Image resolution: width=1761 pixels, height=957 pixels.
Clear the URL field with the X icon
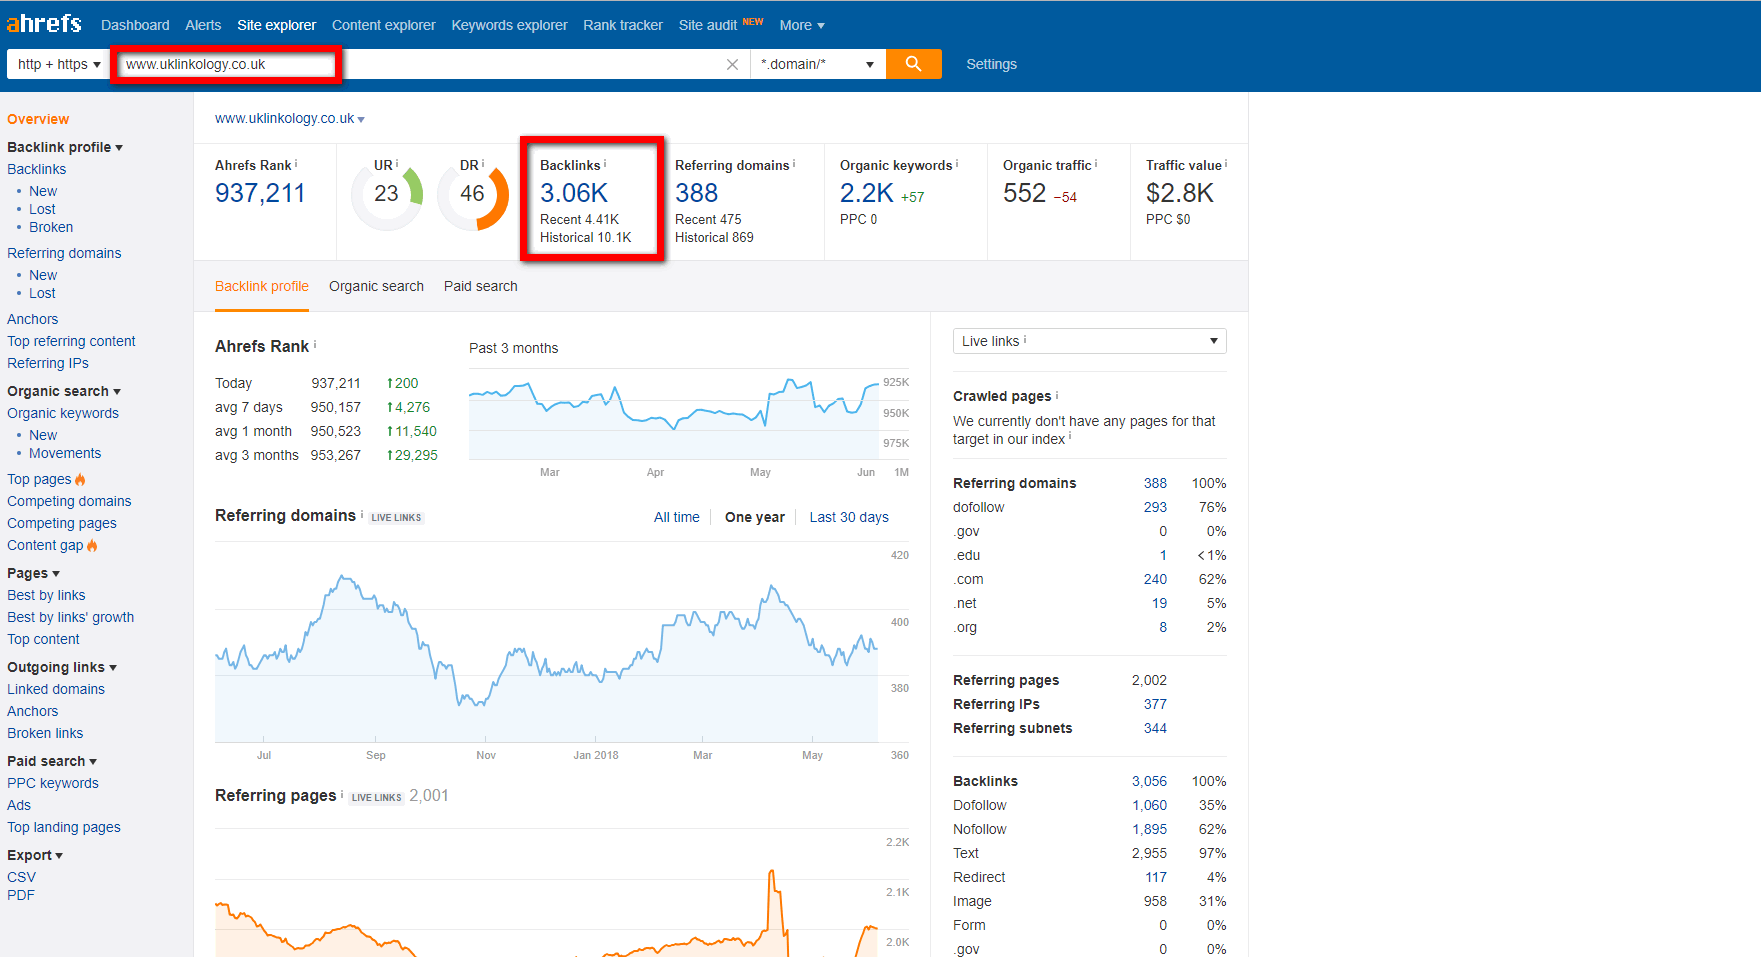[x=732, y=64]
